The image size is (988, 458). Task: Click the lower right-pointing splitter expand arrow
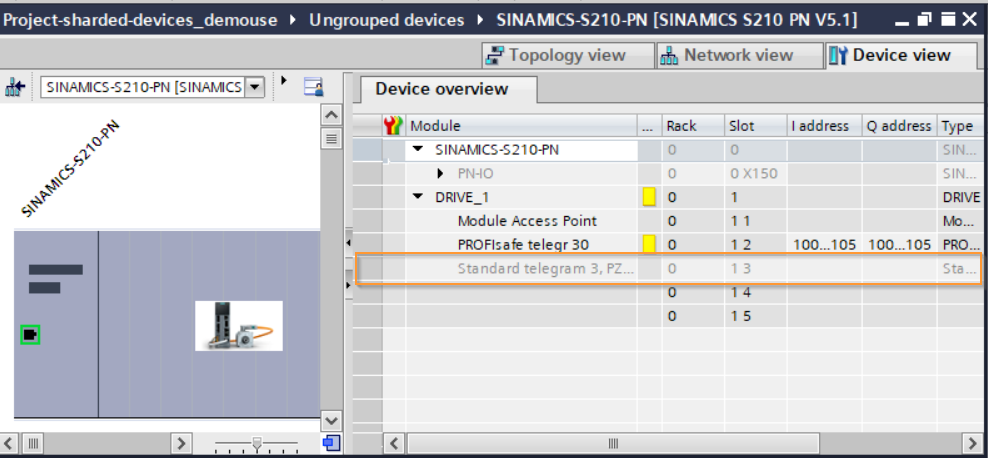click(348, 285)
